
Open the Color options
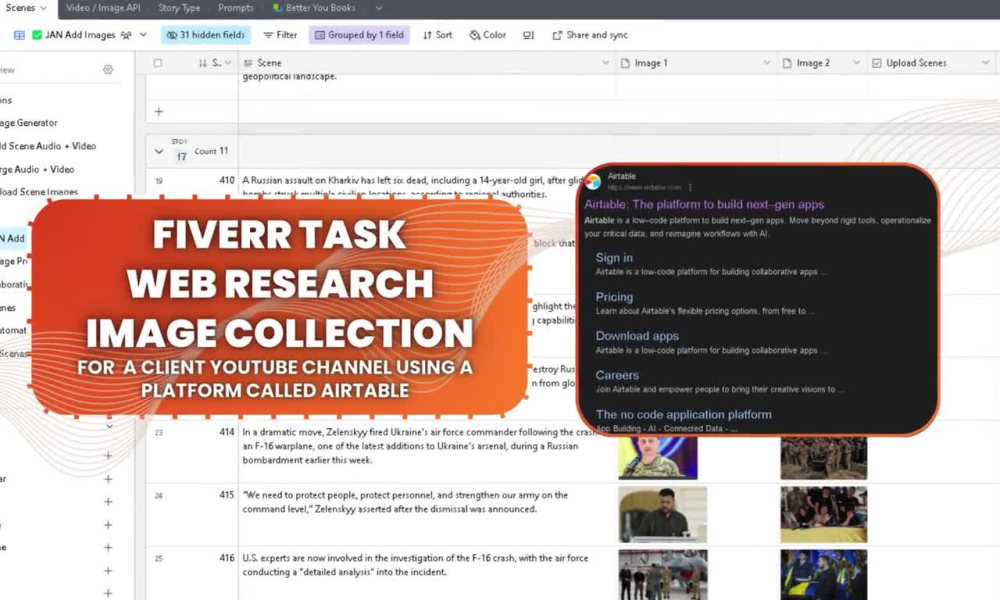[x=487, y=35]
